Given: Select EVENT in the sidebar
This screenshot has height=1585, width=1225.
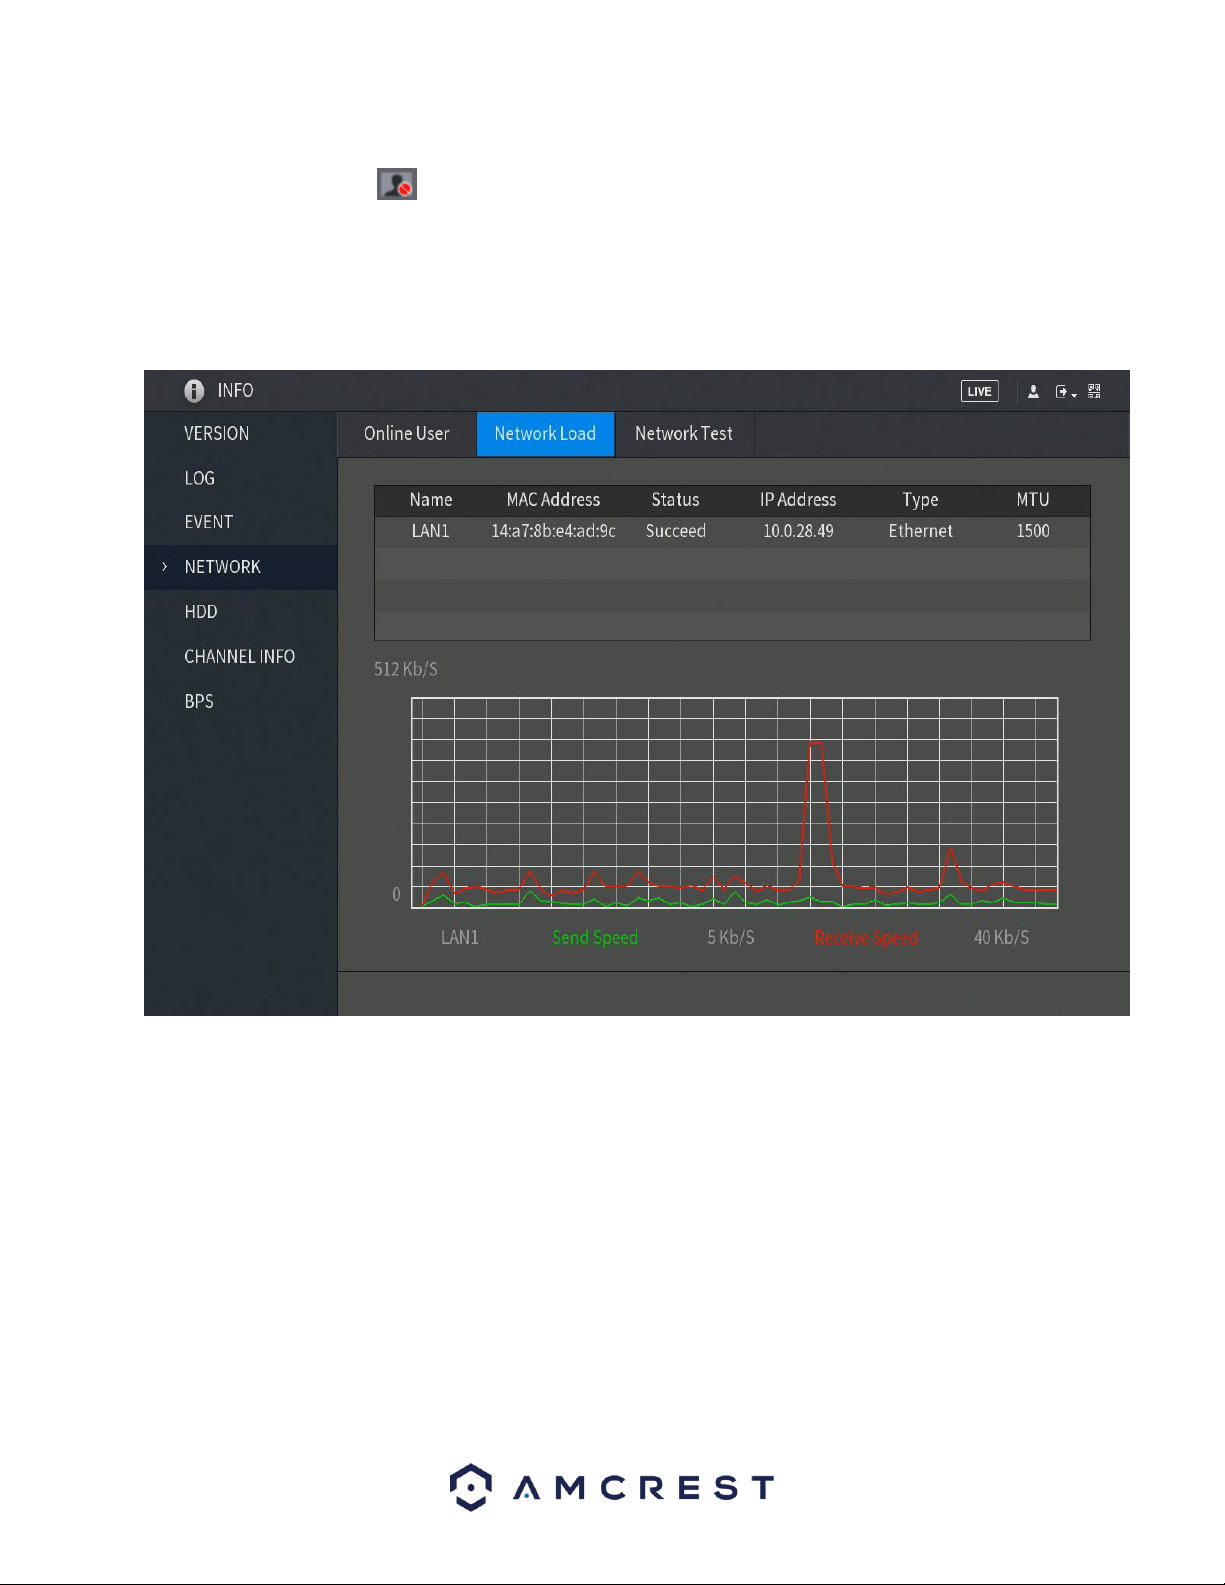Looking at the screenshot, I should click(209, 522).
